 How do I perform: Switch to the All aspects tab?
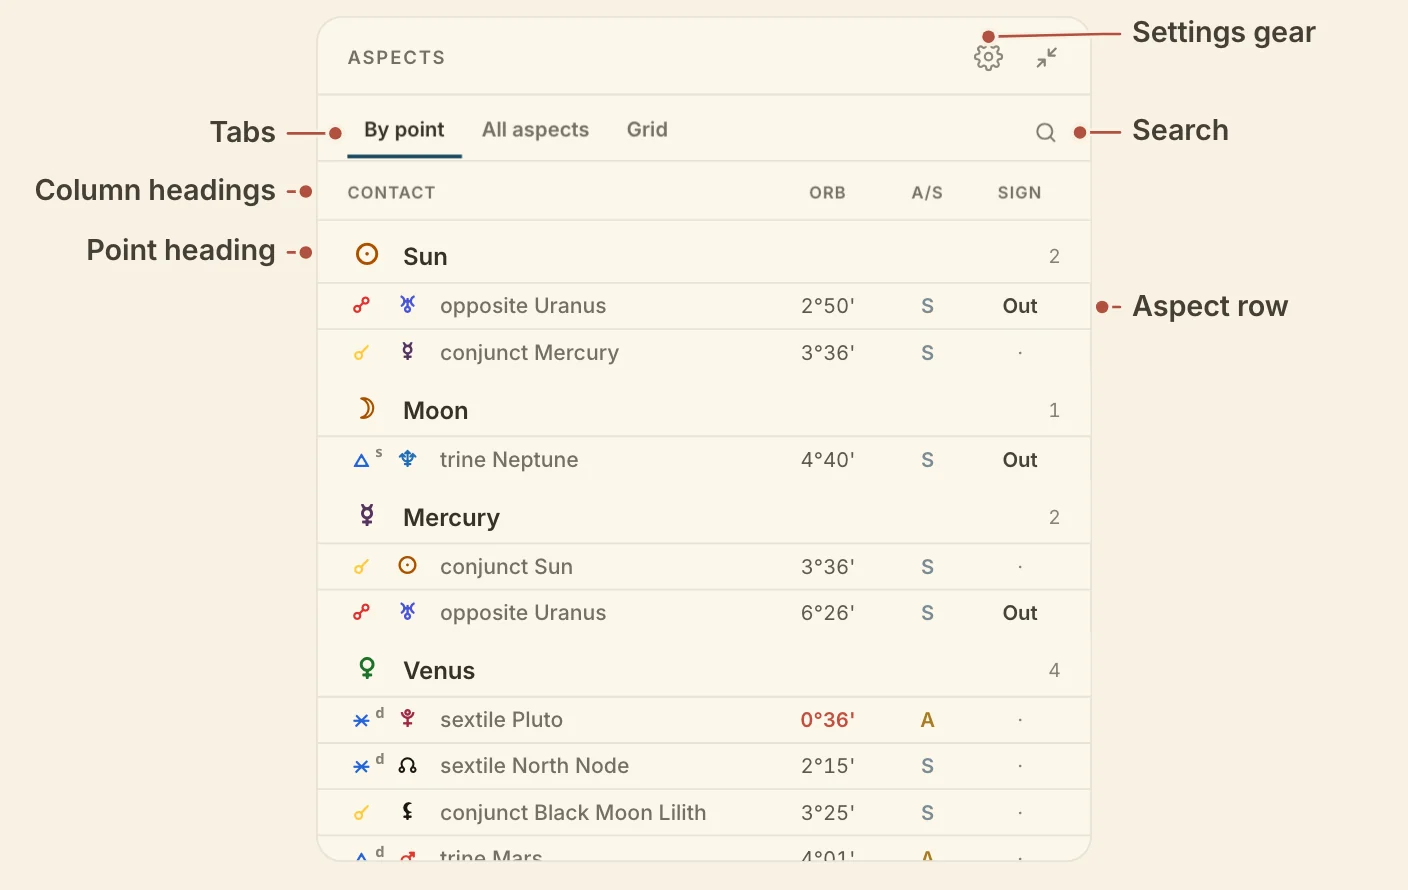click(535, 130)
